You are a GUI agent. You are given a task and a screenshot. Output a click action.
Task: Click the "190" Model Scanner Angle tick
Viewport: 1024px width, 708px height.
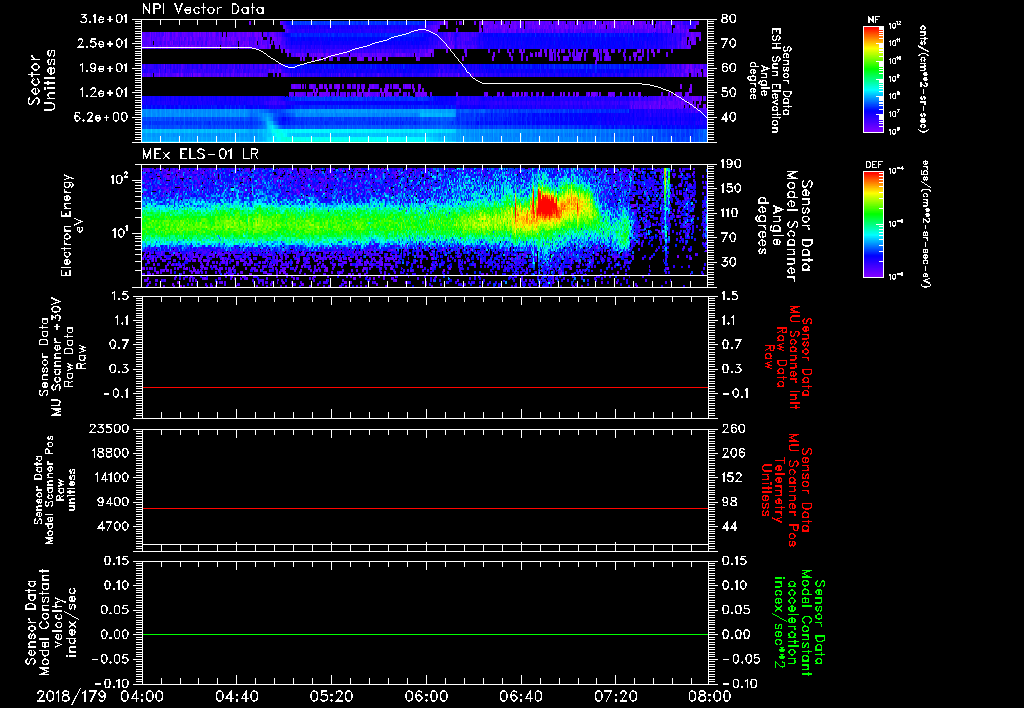tap(732, 164)
